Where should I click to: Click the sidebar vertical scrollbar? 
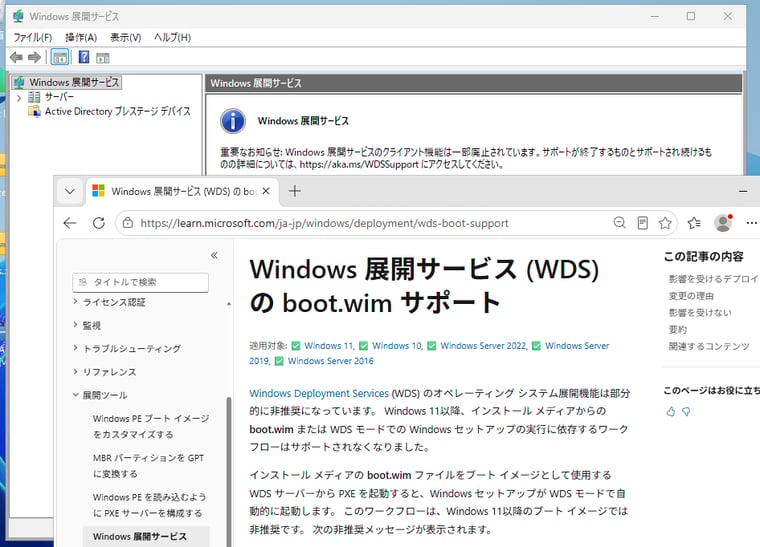pyautogui.click(x=229, y=470)
